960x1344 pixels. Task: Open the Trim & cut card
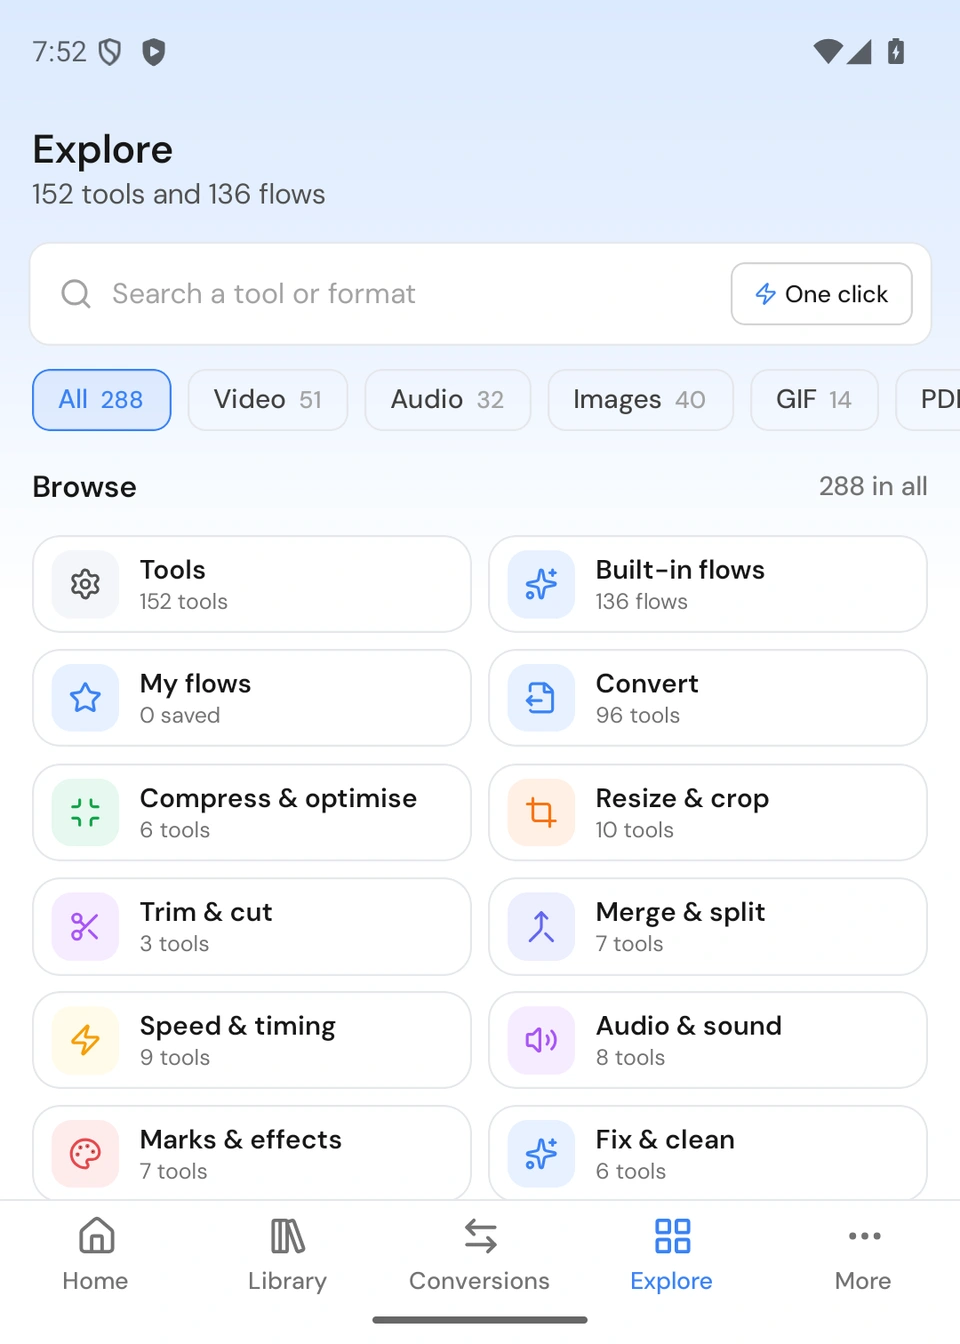tap(252, 926)
